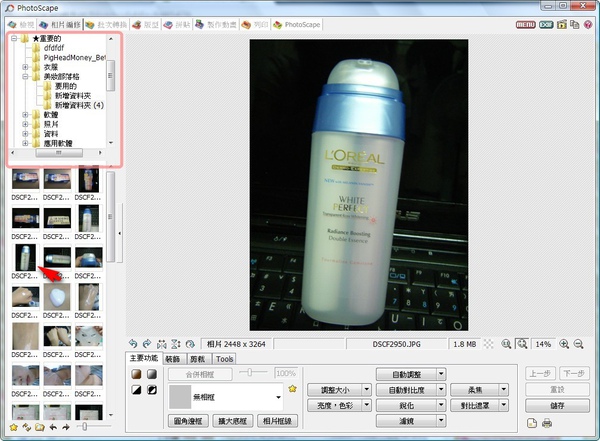Click the zoom out magnifier
Image resolution: width=600 pixels, height=441 pixels.
pos(579,344)
